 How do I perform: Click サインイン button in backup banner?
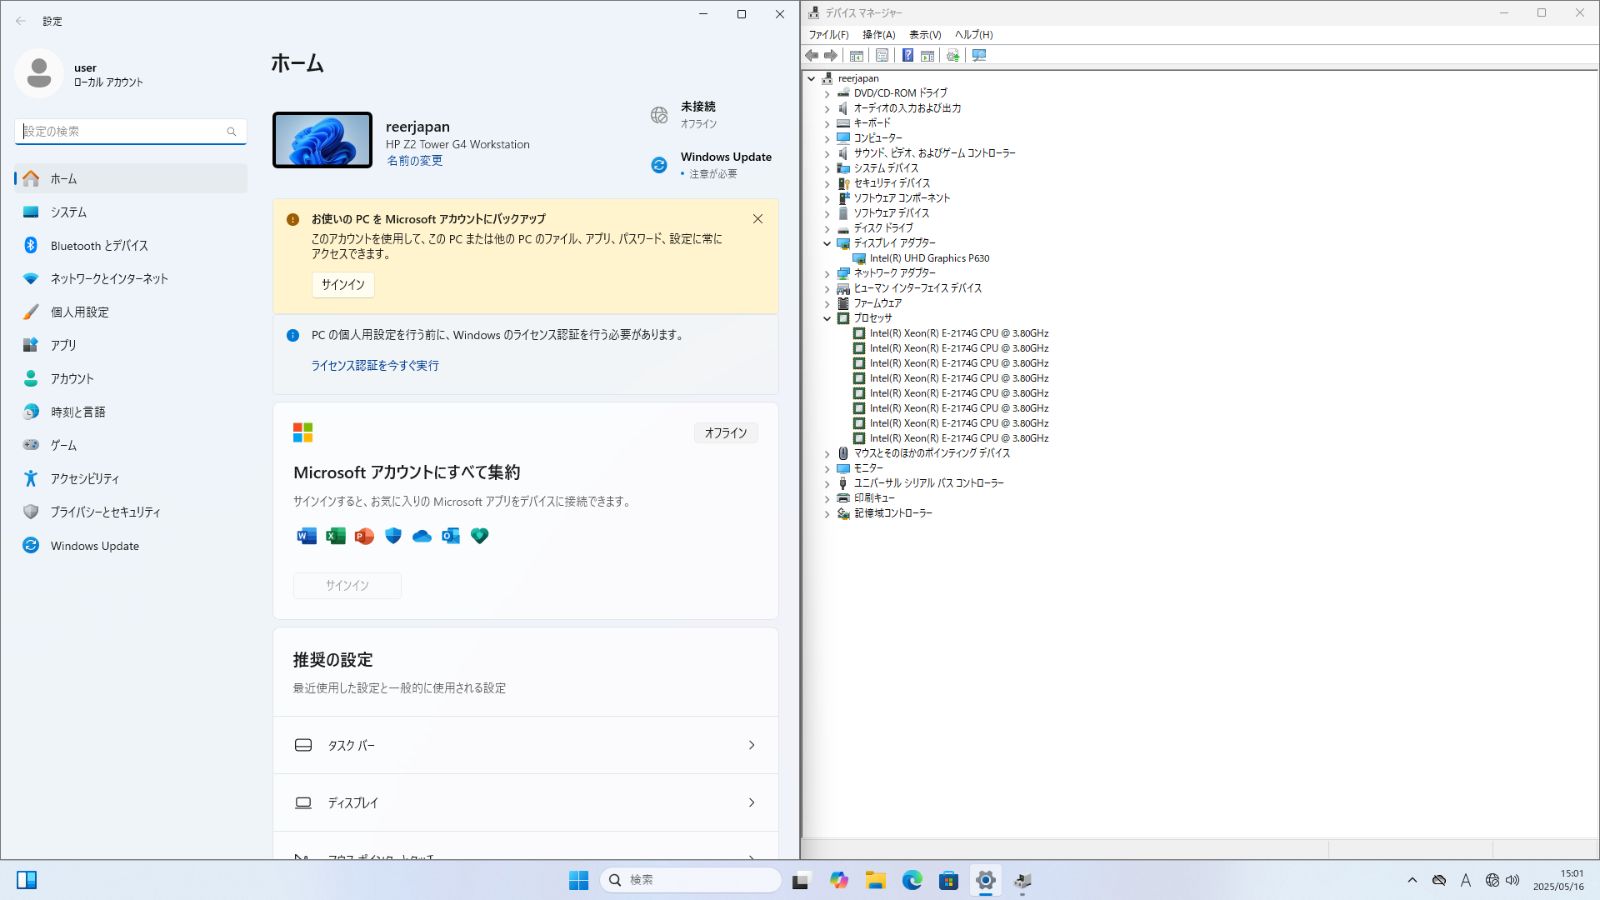pos(343,285)
